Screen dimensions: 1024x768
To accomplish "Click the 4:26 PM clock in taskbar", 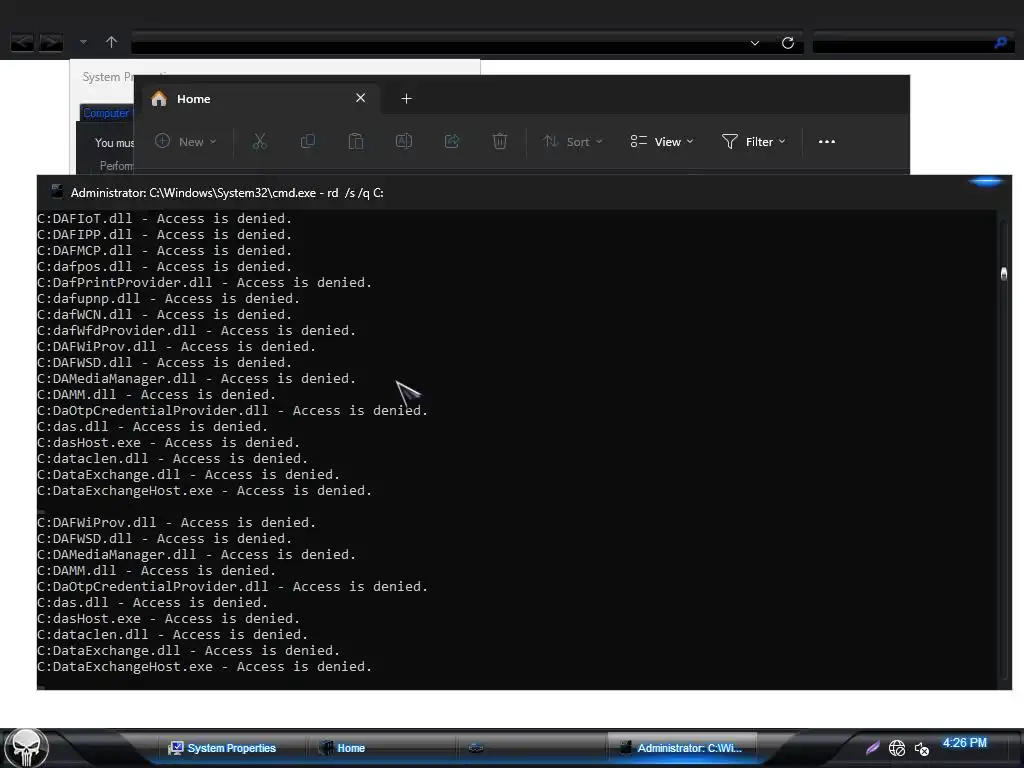I will [965, 743].
